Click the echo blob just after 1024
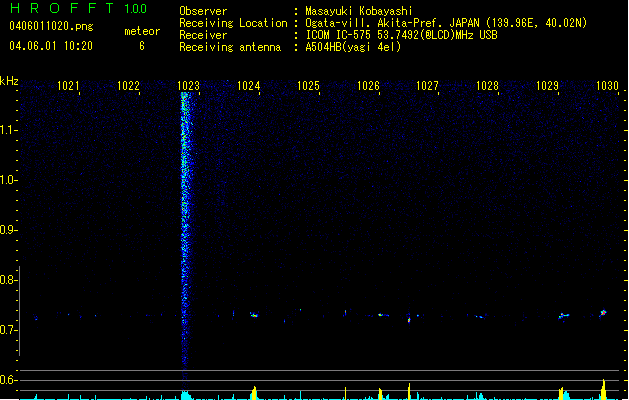The width and height of the screenshot is (629, 400). coord(254,315)
